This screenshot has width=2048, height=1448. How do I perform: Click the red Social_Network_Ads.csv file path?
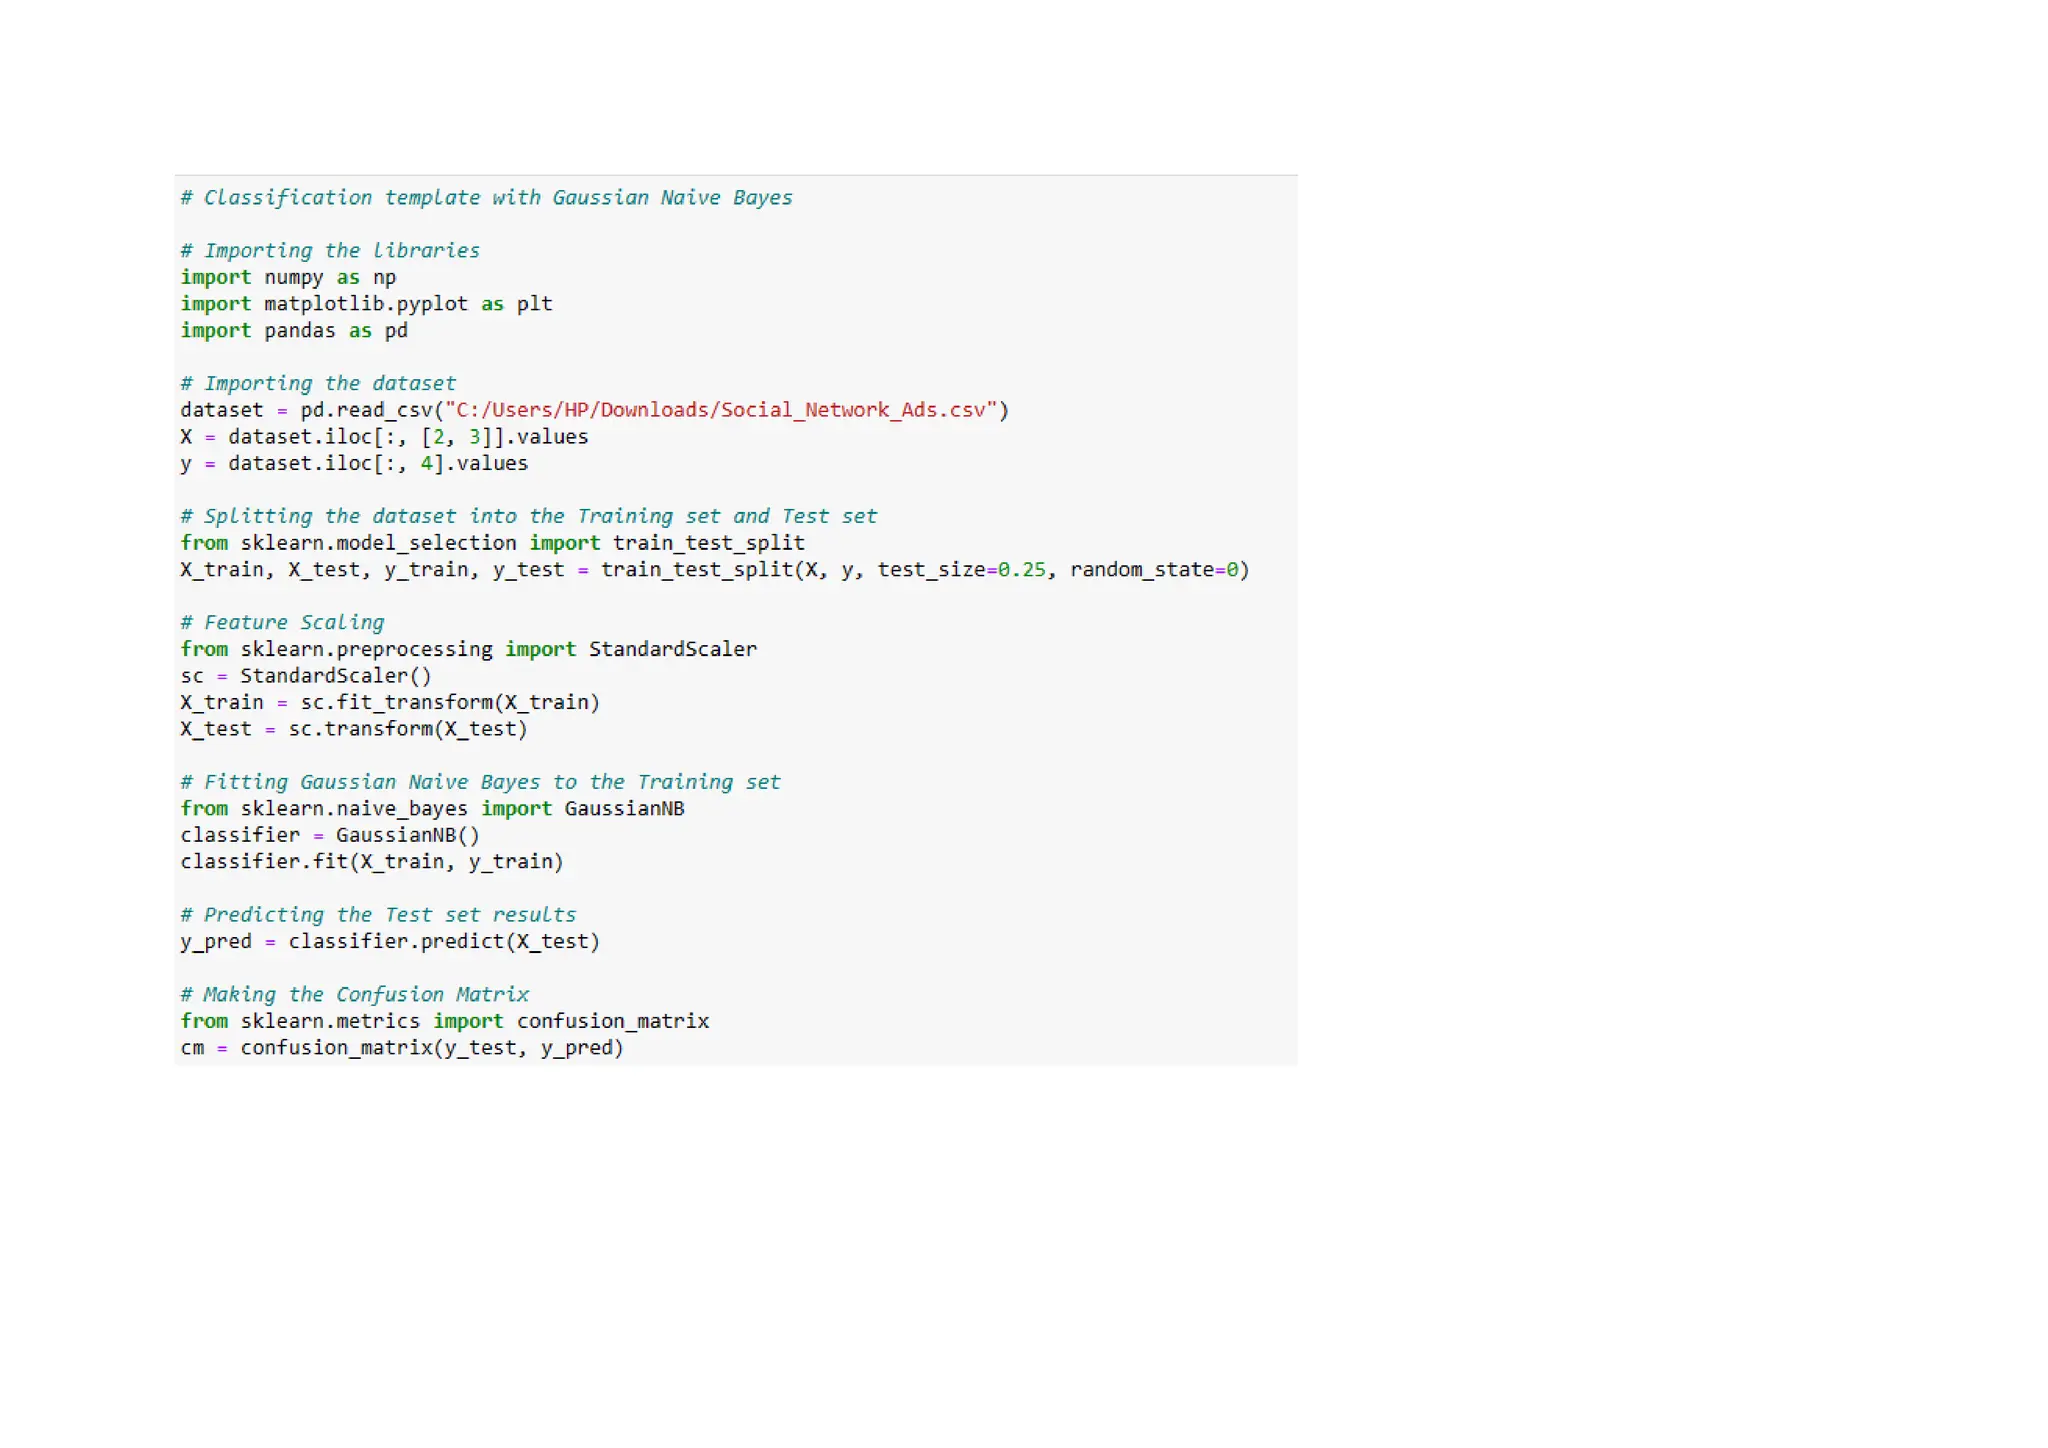pyautogui.click(x=720, y=410)
